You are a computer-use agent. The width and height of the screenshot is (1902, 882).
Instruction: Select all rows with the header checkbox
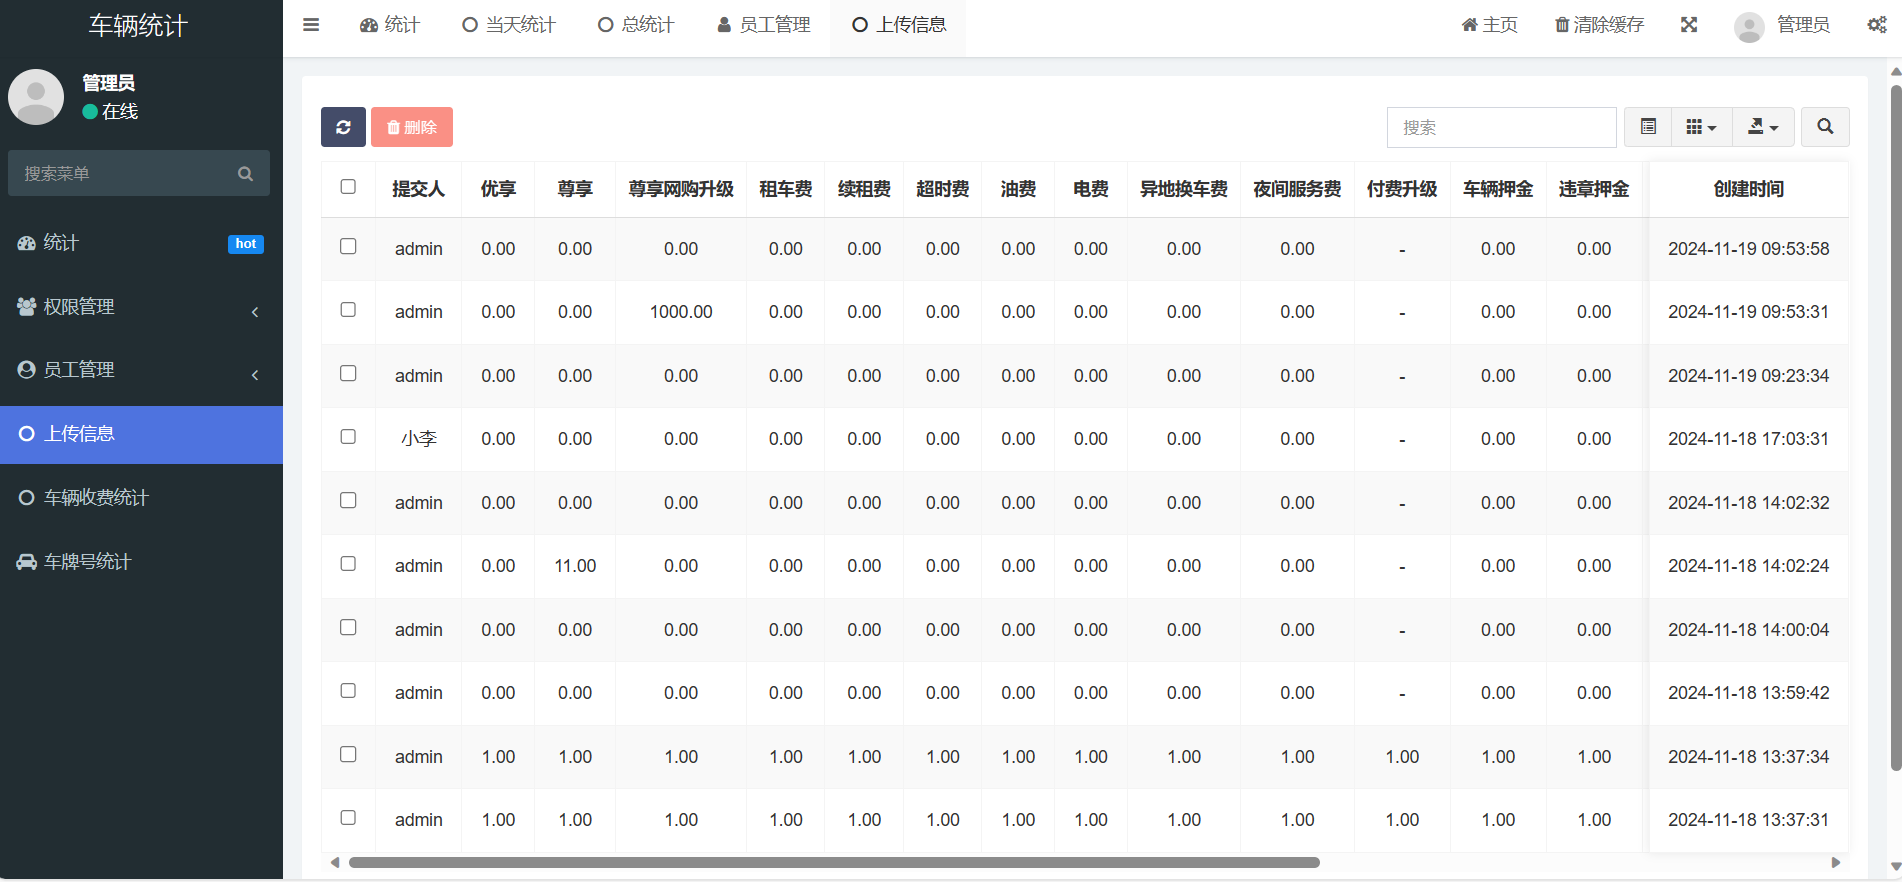click(x=348, y=187)
